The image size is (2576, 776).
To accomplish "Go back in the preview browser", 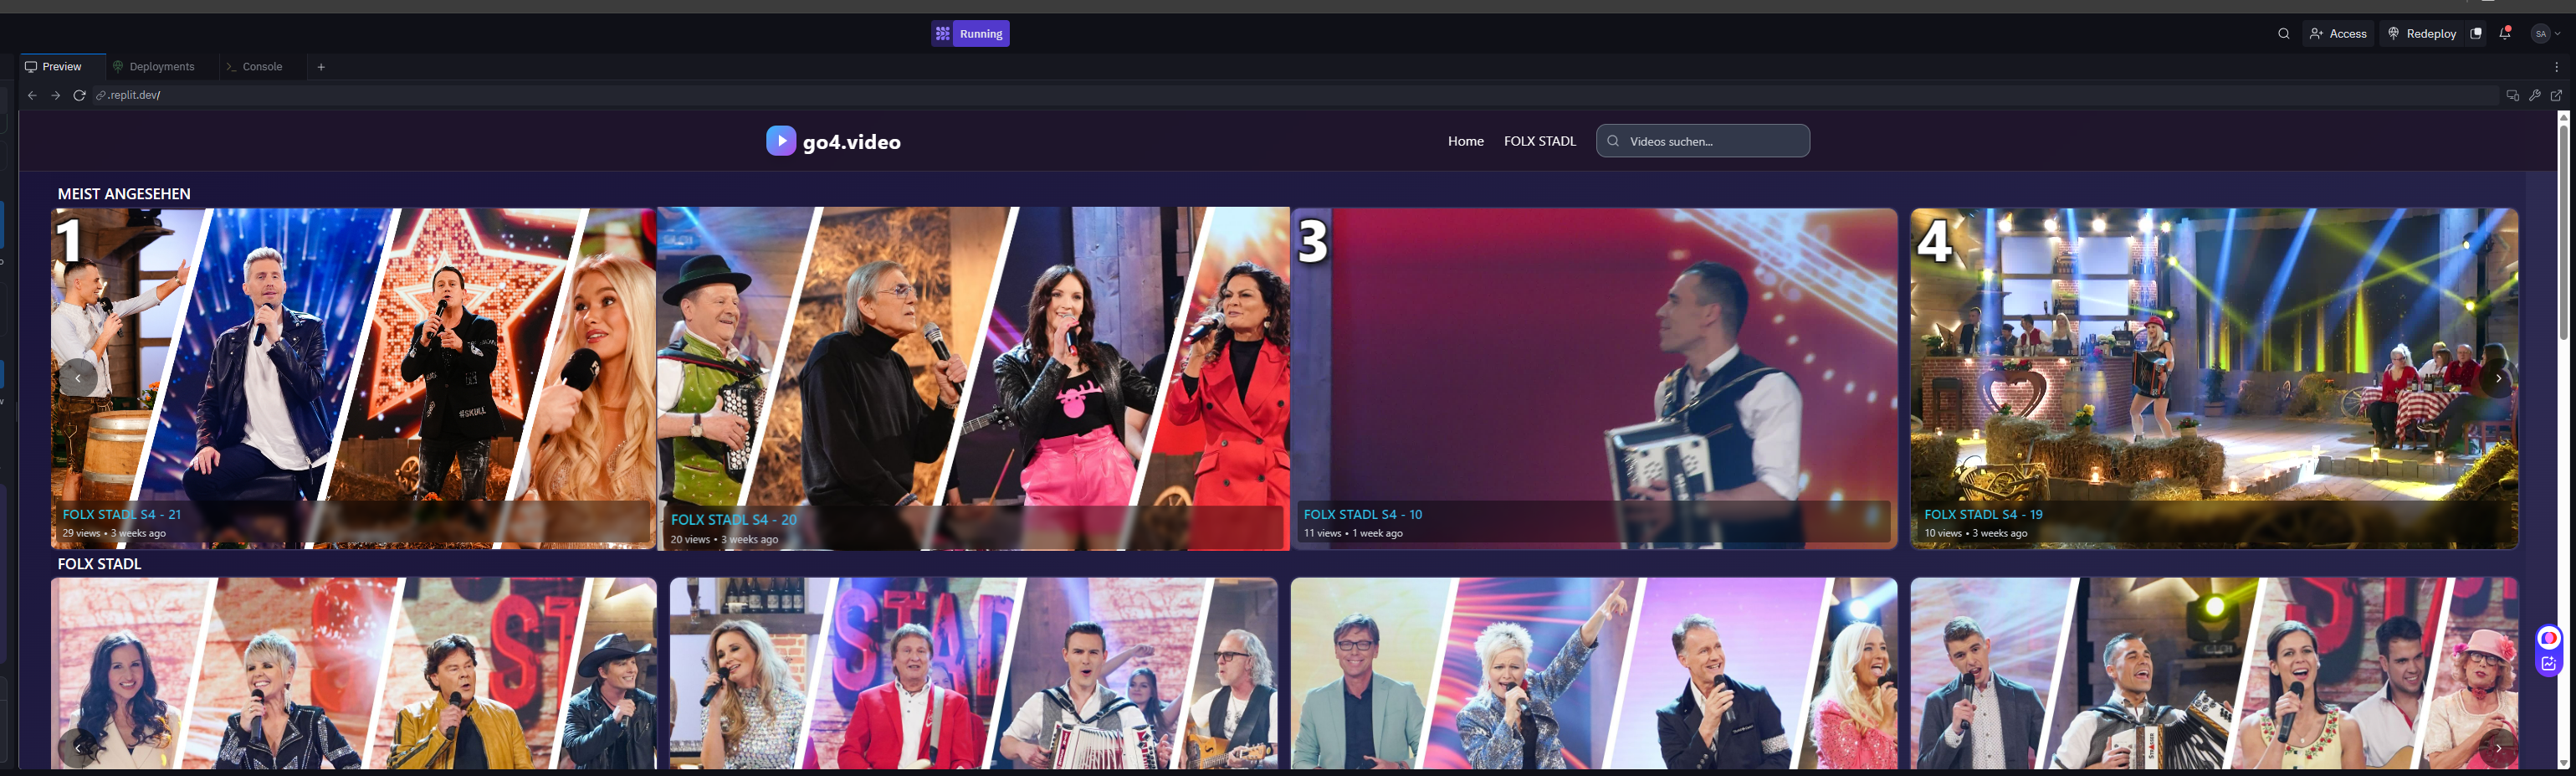I will point(32,95).
